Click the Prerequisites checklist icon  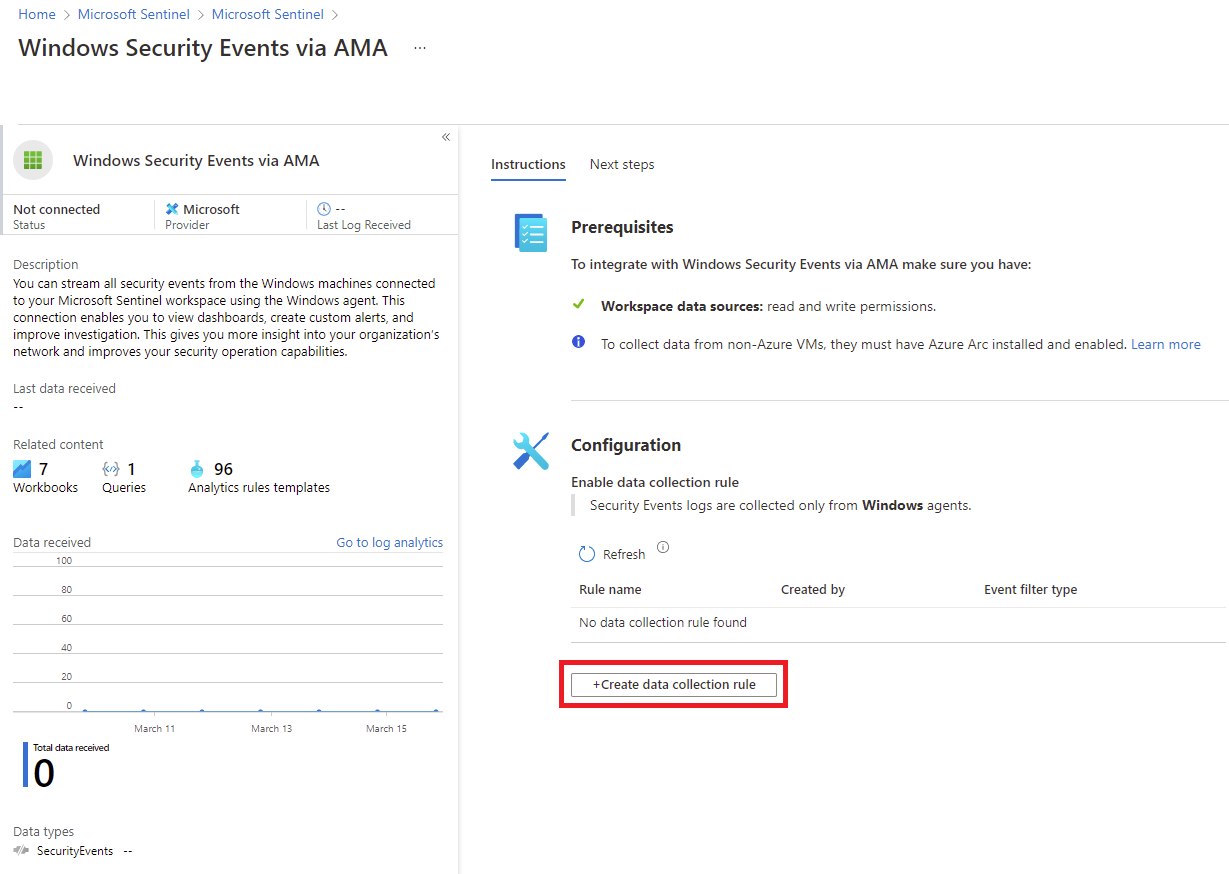pyautogui.click(x=531, y=232)
